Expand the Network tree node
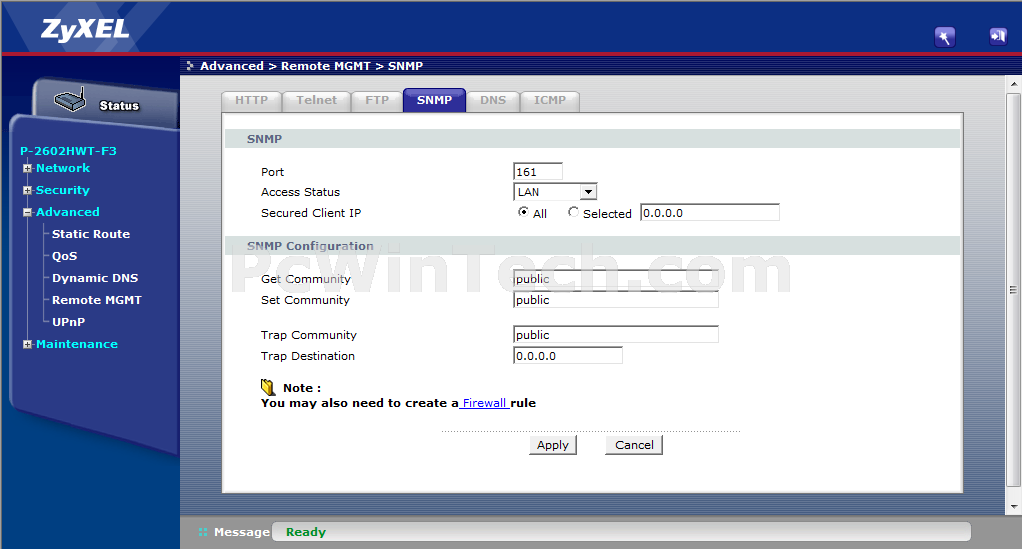1022x549 pixels. tap(27, 168)
